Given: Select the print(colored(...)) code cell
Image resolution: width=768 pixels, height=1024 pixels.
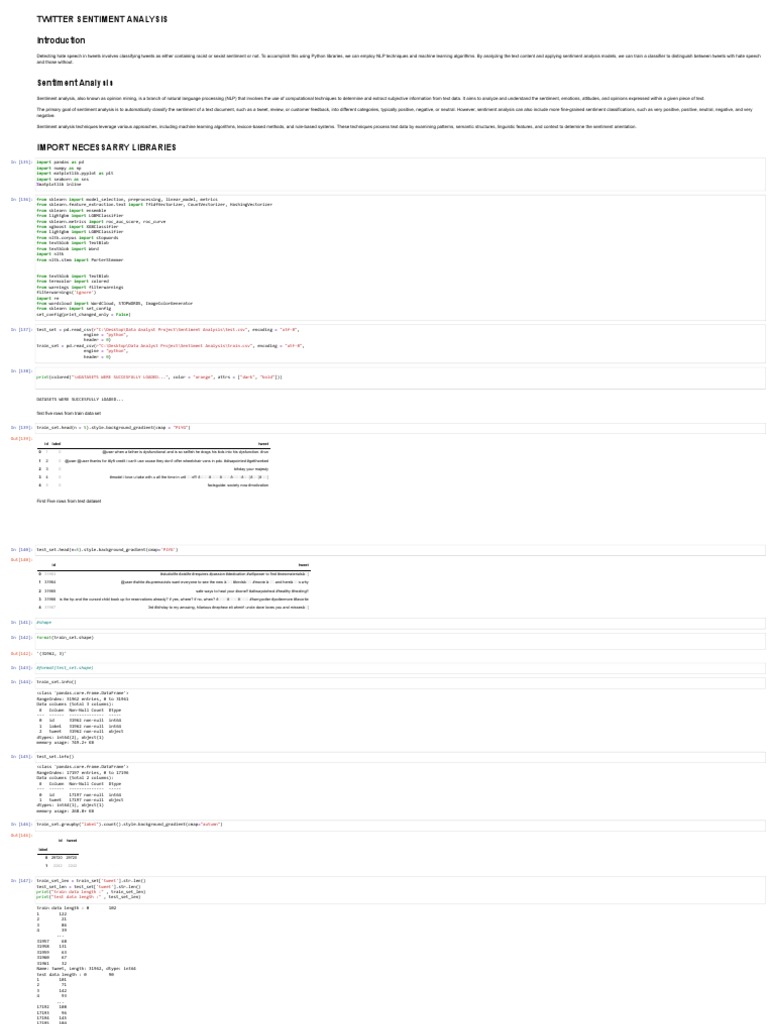Looking at the screenshot, I should pos(400,377).
